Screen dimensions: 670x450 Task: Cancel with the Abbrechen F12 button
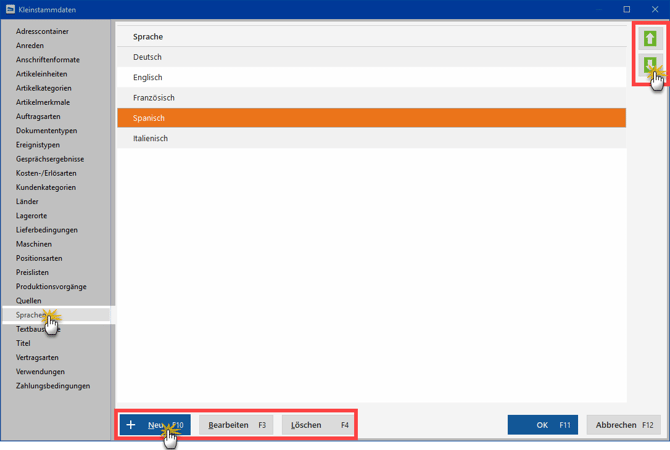[x=623, y=425]
